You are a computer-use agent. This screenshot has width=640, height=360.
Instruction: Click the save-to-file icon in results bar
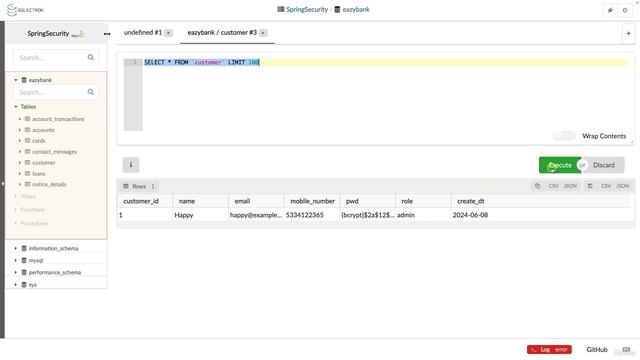[x=590, y=186]
